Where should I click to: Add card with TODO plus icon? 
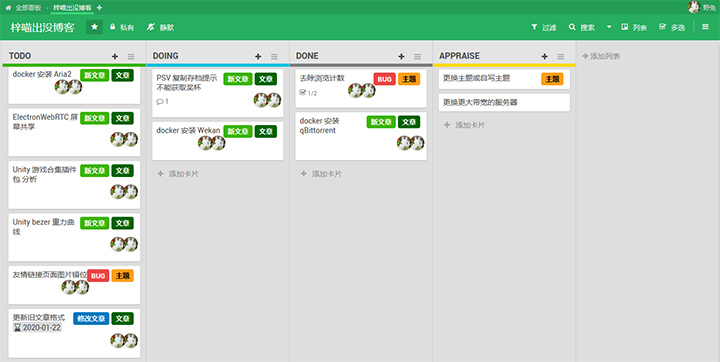point(115,57)
